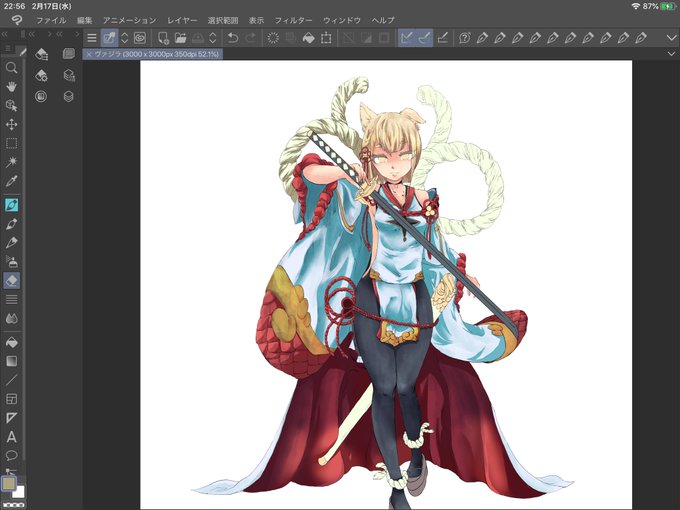The width and height of the screenshot is (680, 510).
Task: Create a new canvas file
Action: click(x=163, y=38)
